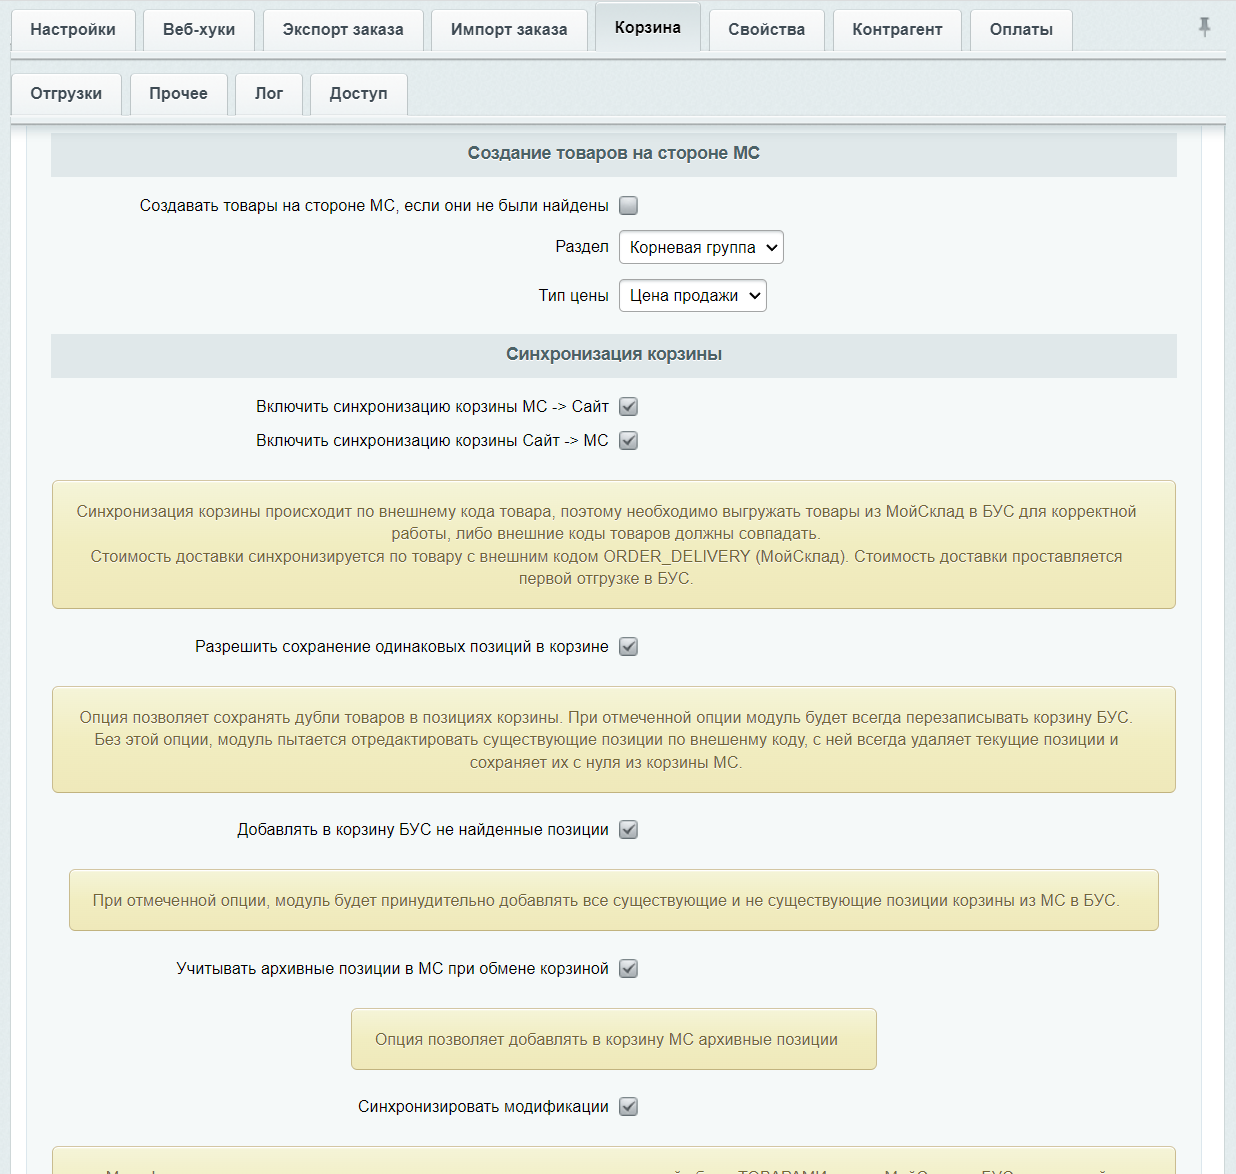Click the pin icon at top right
1236x1174 pixels.
point(1205,27)
